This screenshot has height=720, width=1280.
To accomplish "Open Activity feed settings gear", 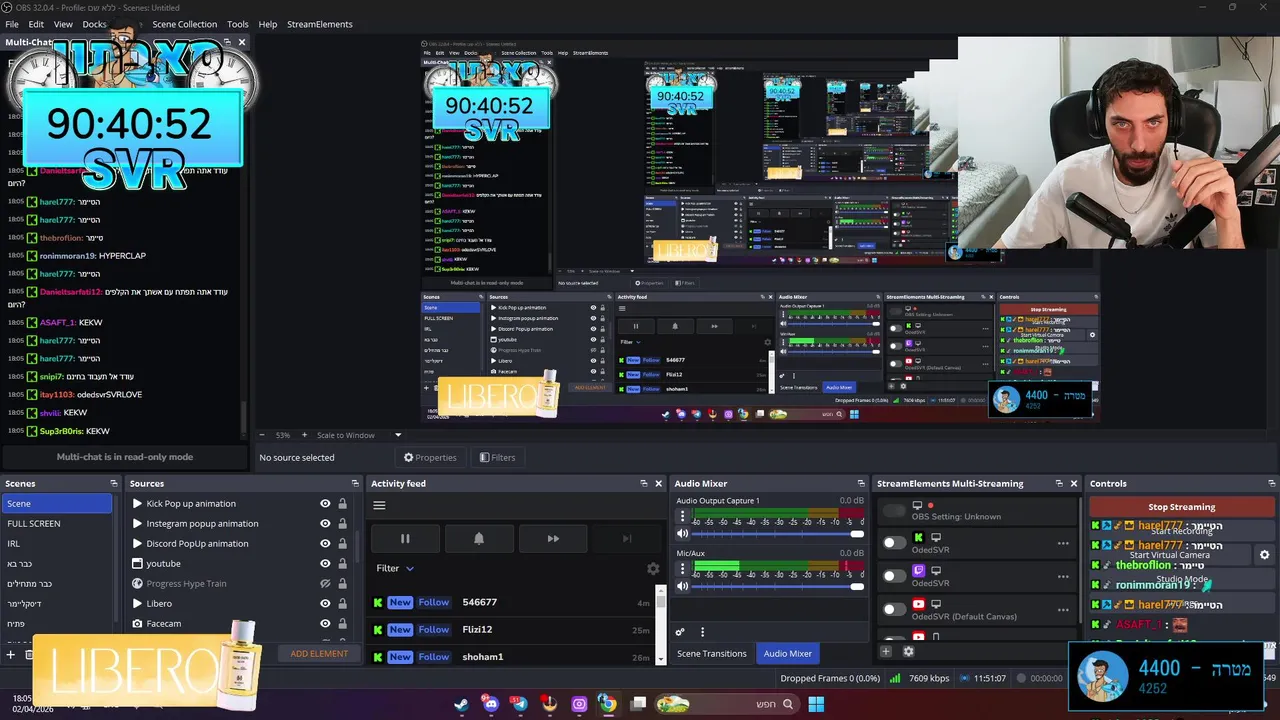I will point(653,568).
